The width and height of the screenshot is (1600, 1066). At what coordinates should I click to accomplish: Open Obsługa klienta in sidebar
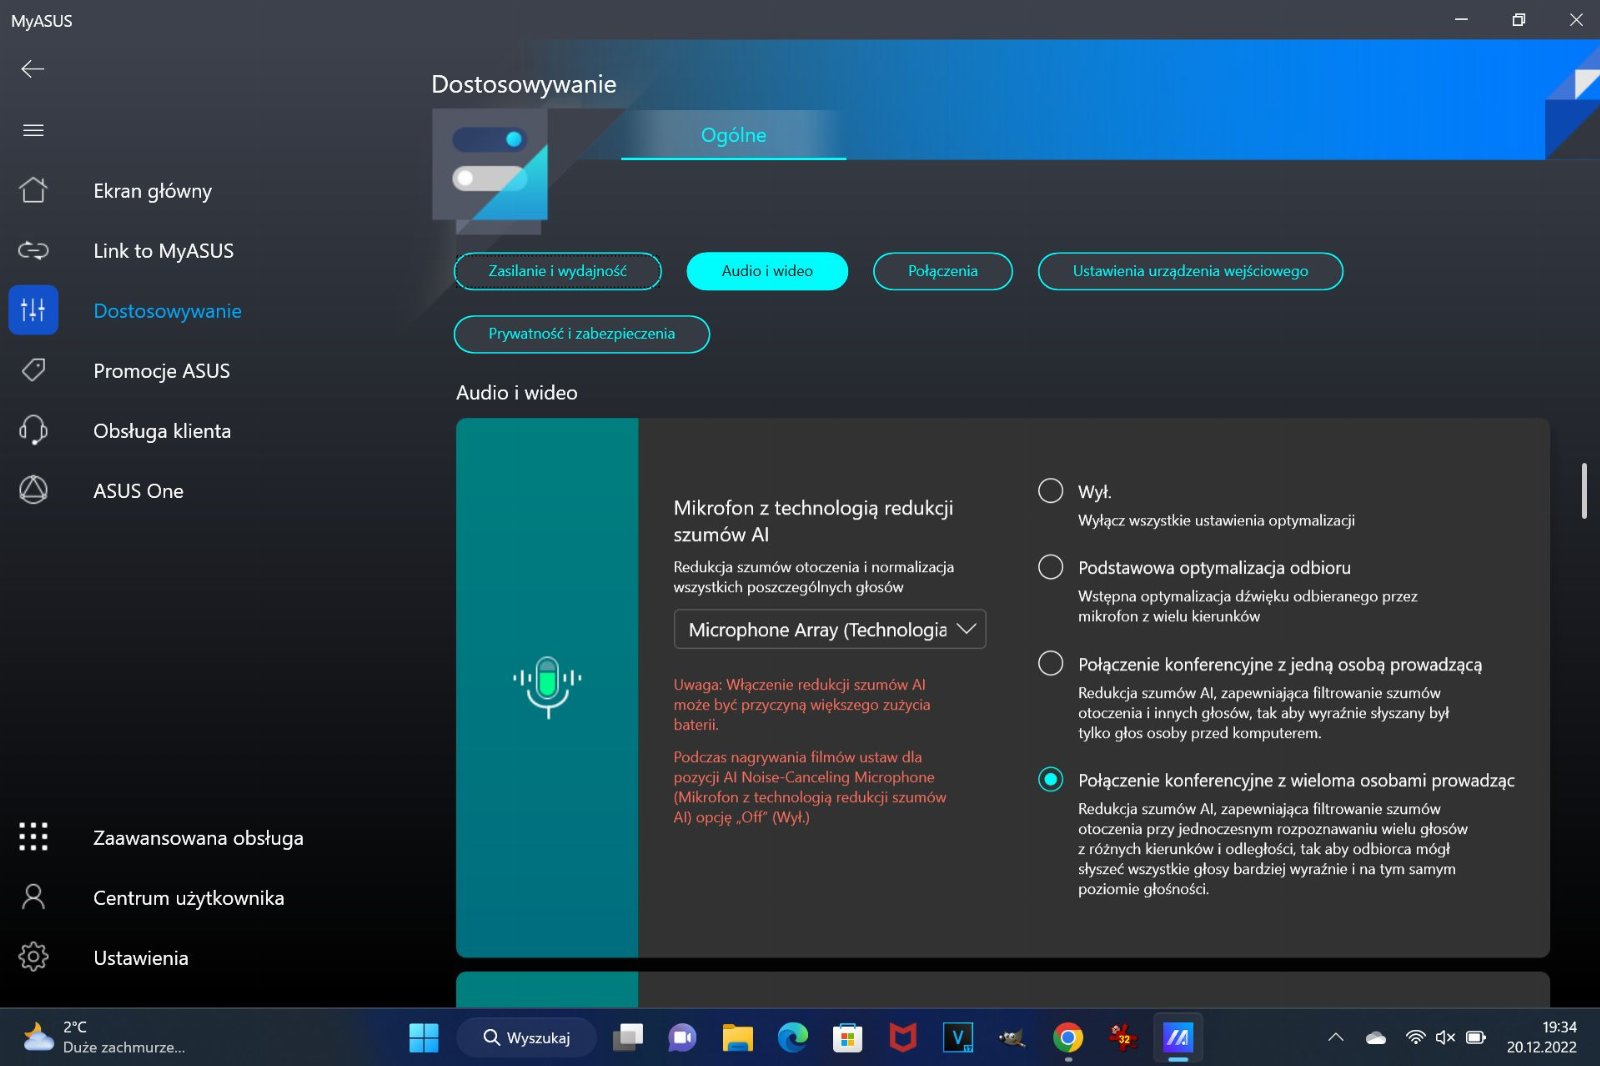pos(162,431)
